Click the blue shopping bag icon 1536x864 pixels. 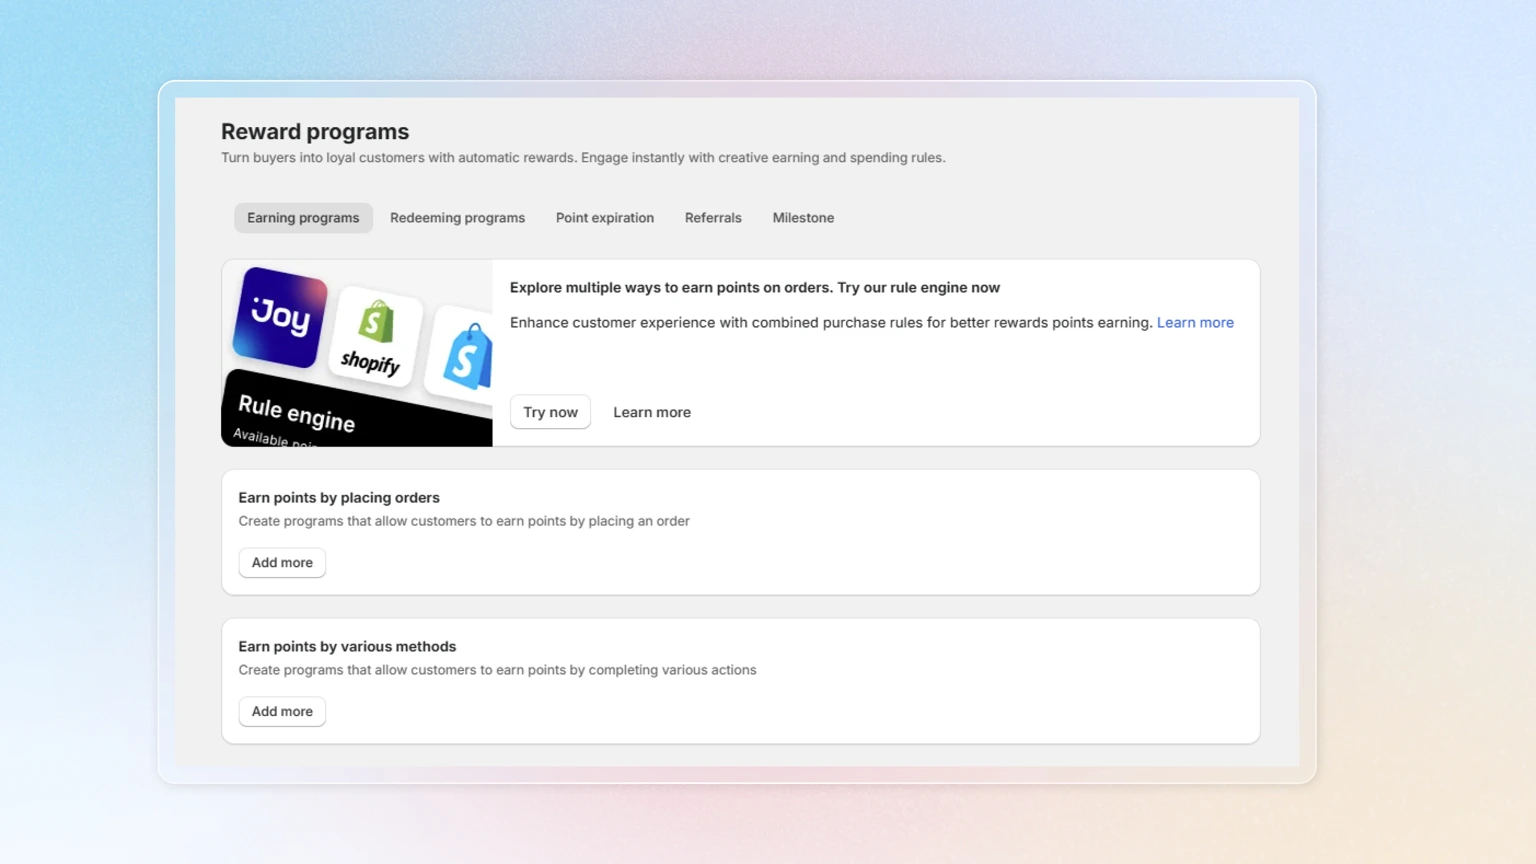coord(466,357)
